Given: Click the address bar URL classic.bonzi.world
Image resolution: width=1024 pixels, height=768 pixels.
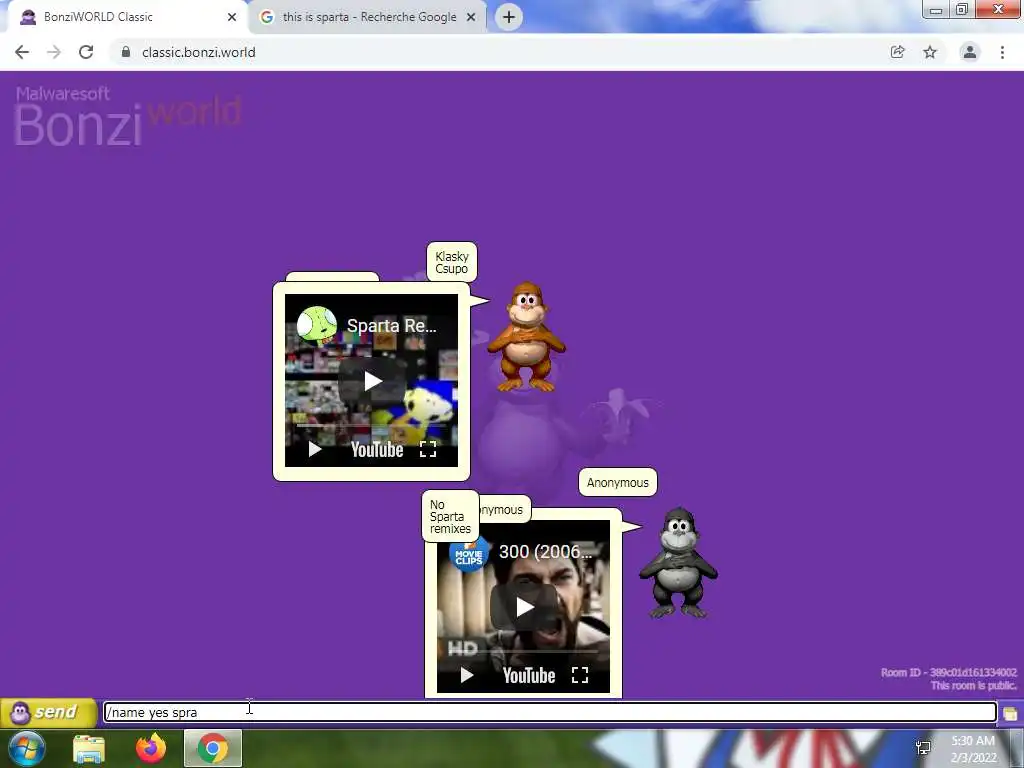Looking at the screenshot, I should (199, 52).
